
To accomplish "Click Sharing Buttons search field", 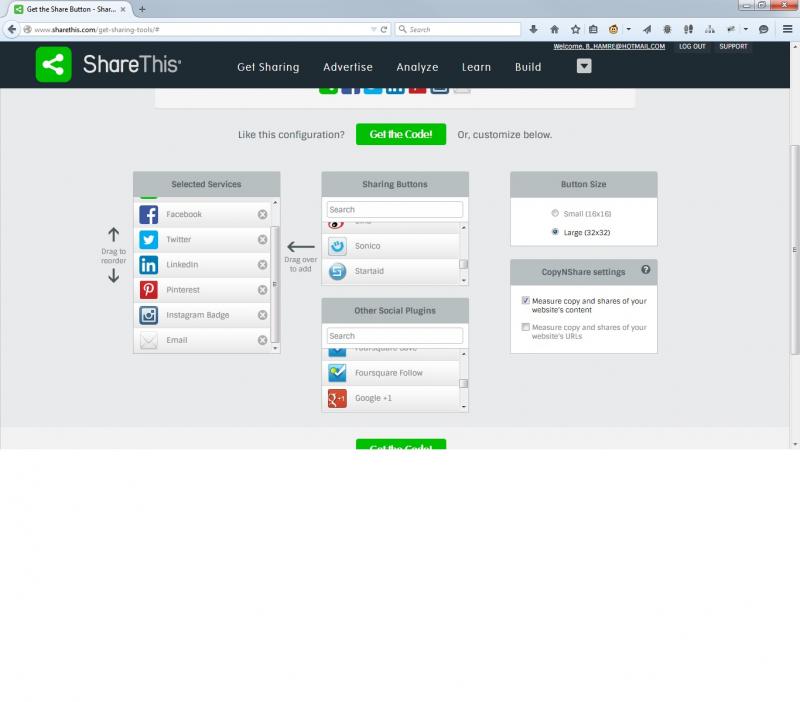I will tap(394, 210).
